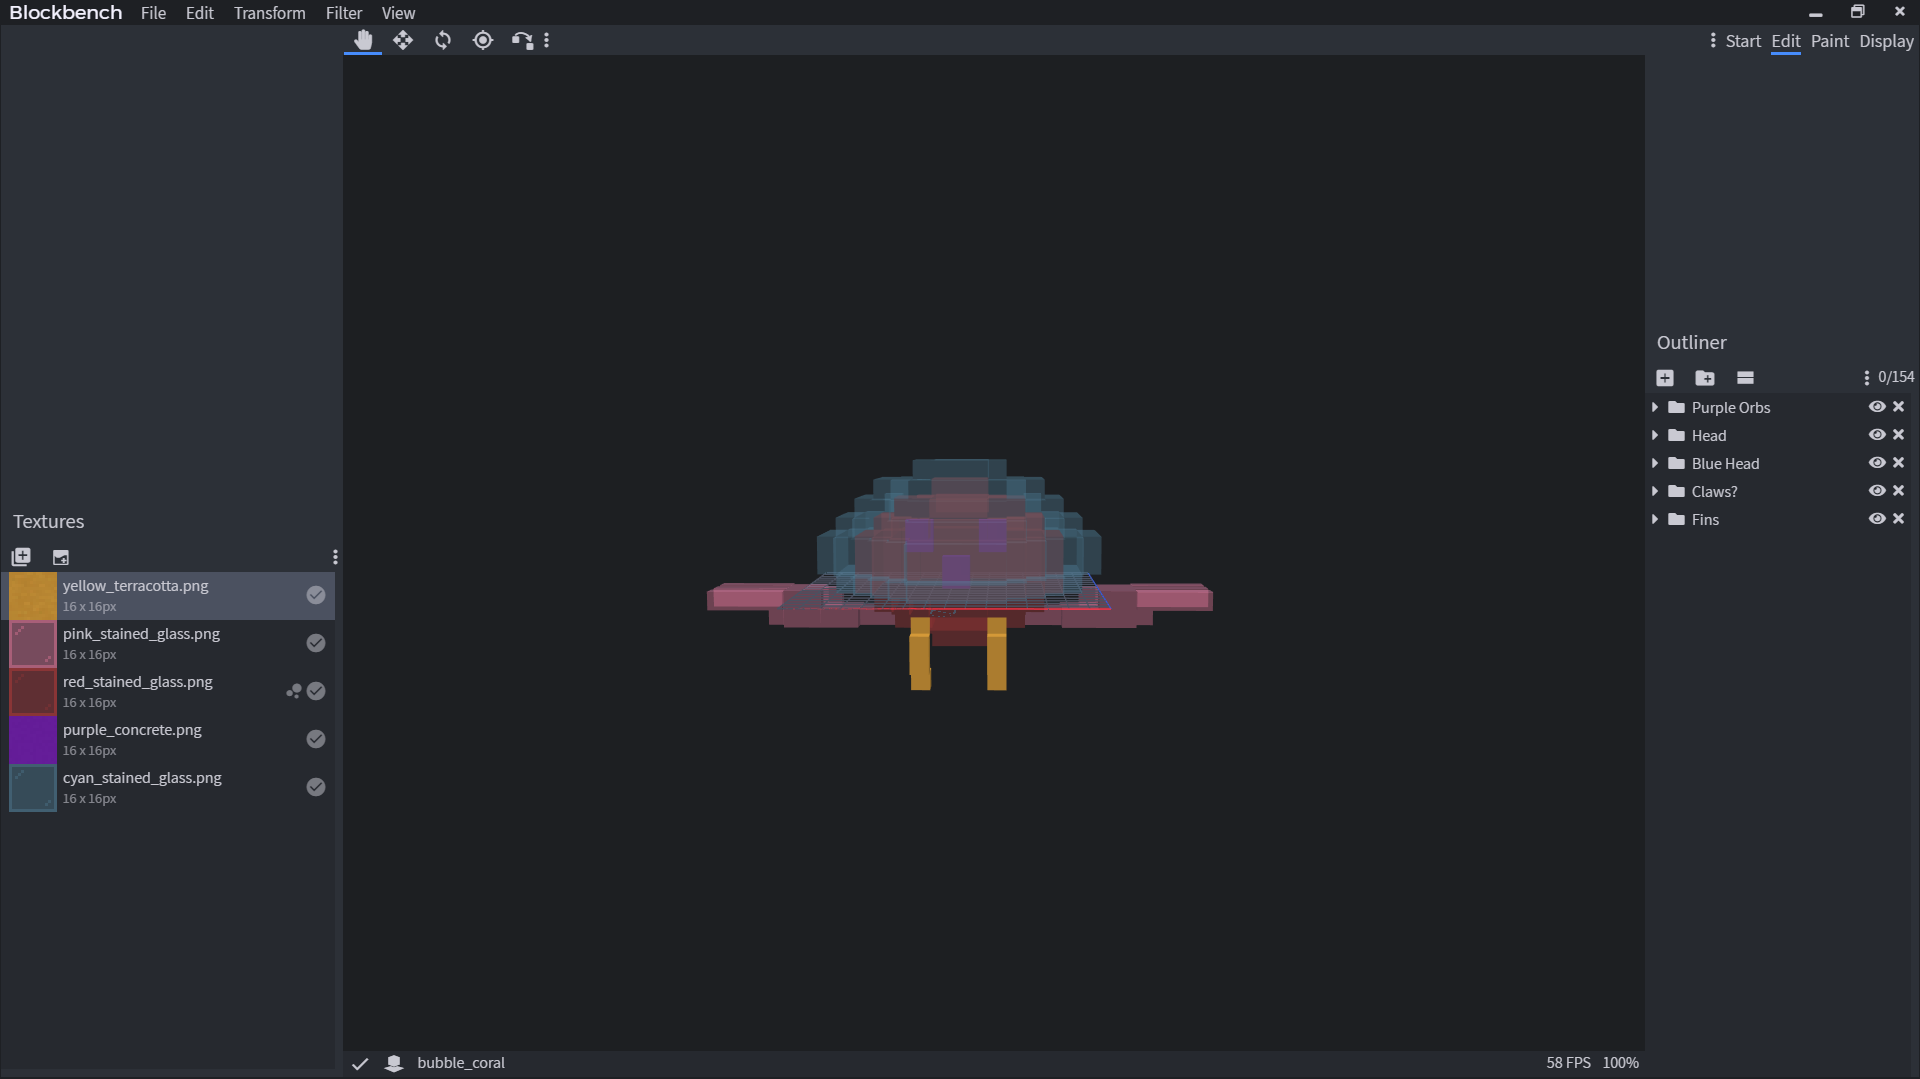Toggle visibility of the Blue Head group
The width and height of the screenshot is (1920, 1079).
pos(1877,463)
